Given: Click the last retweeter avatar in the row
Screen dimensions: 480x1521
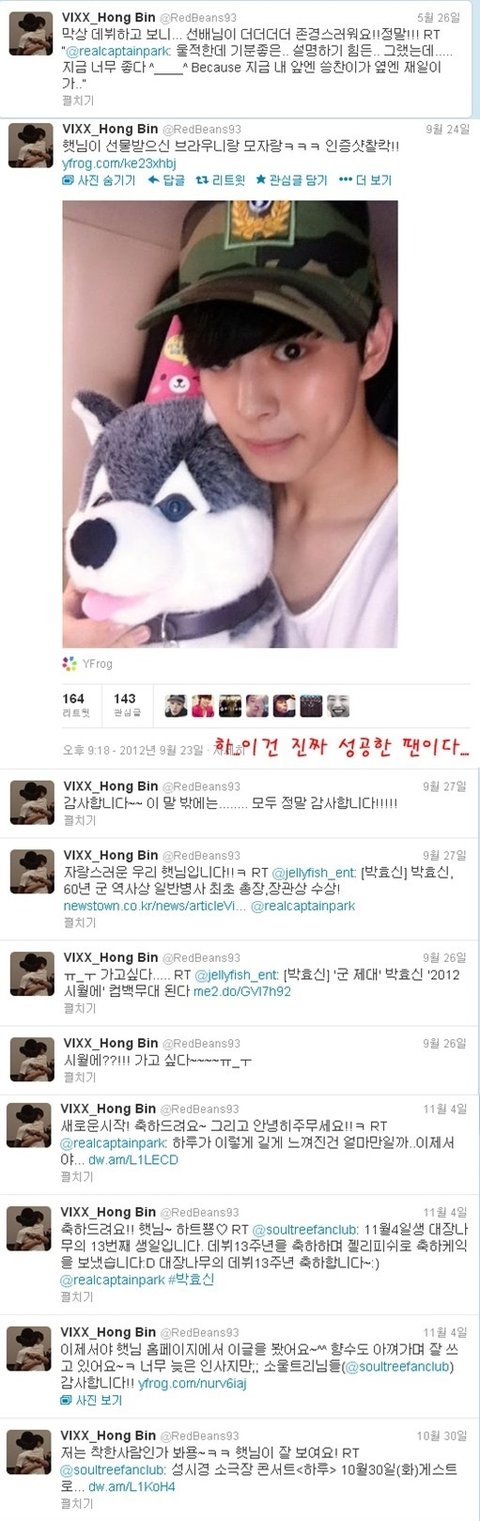Looking at the screenshot, I should (339, 706).
